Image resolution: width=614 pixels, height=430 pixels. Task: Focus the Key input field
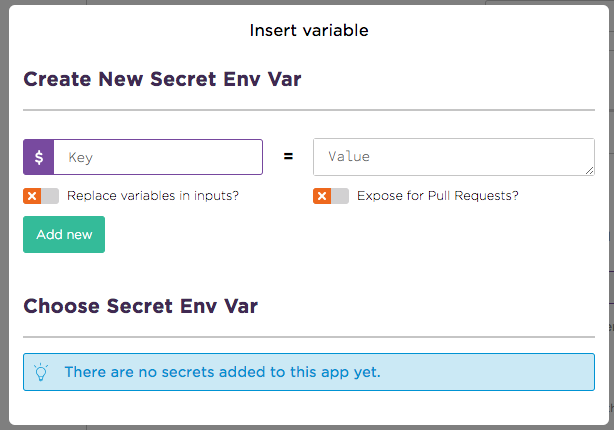[x=158, y=157]
